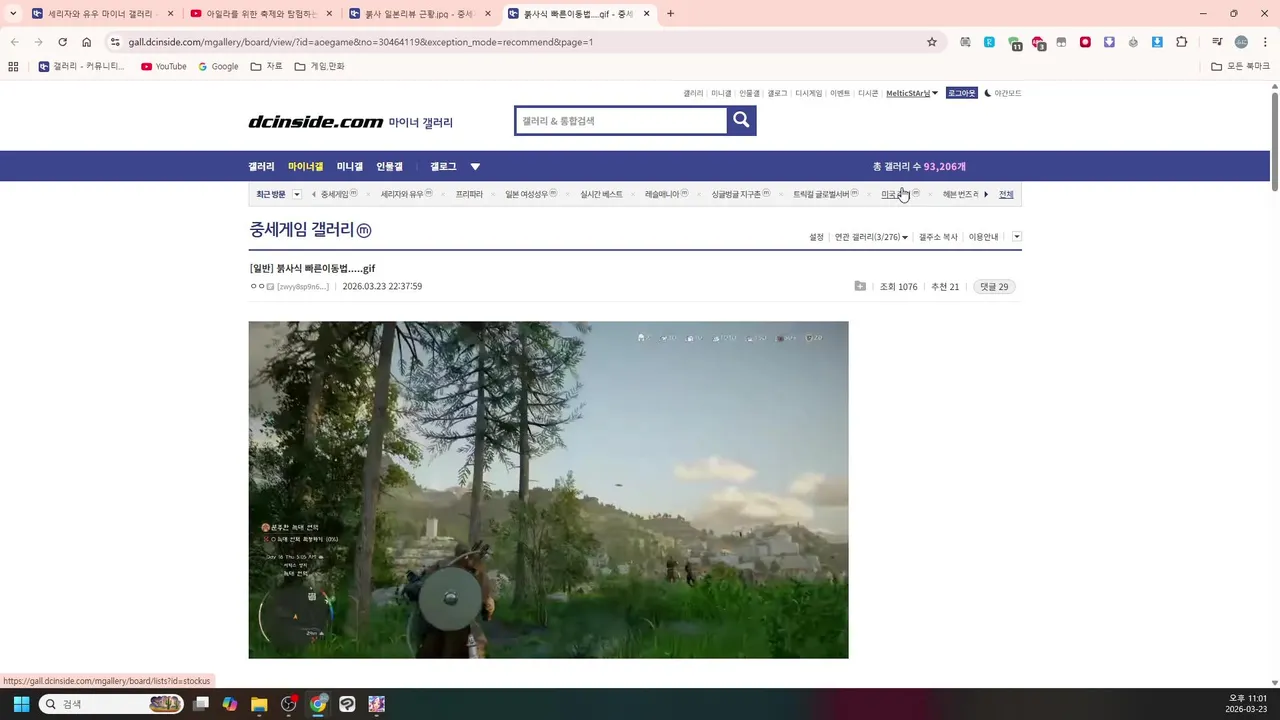This screenshot has width=1280, height=720.
Task: Expand the small dropdown beside 이용안내
Action: pyautogui.click(x=1017, y=237)
